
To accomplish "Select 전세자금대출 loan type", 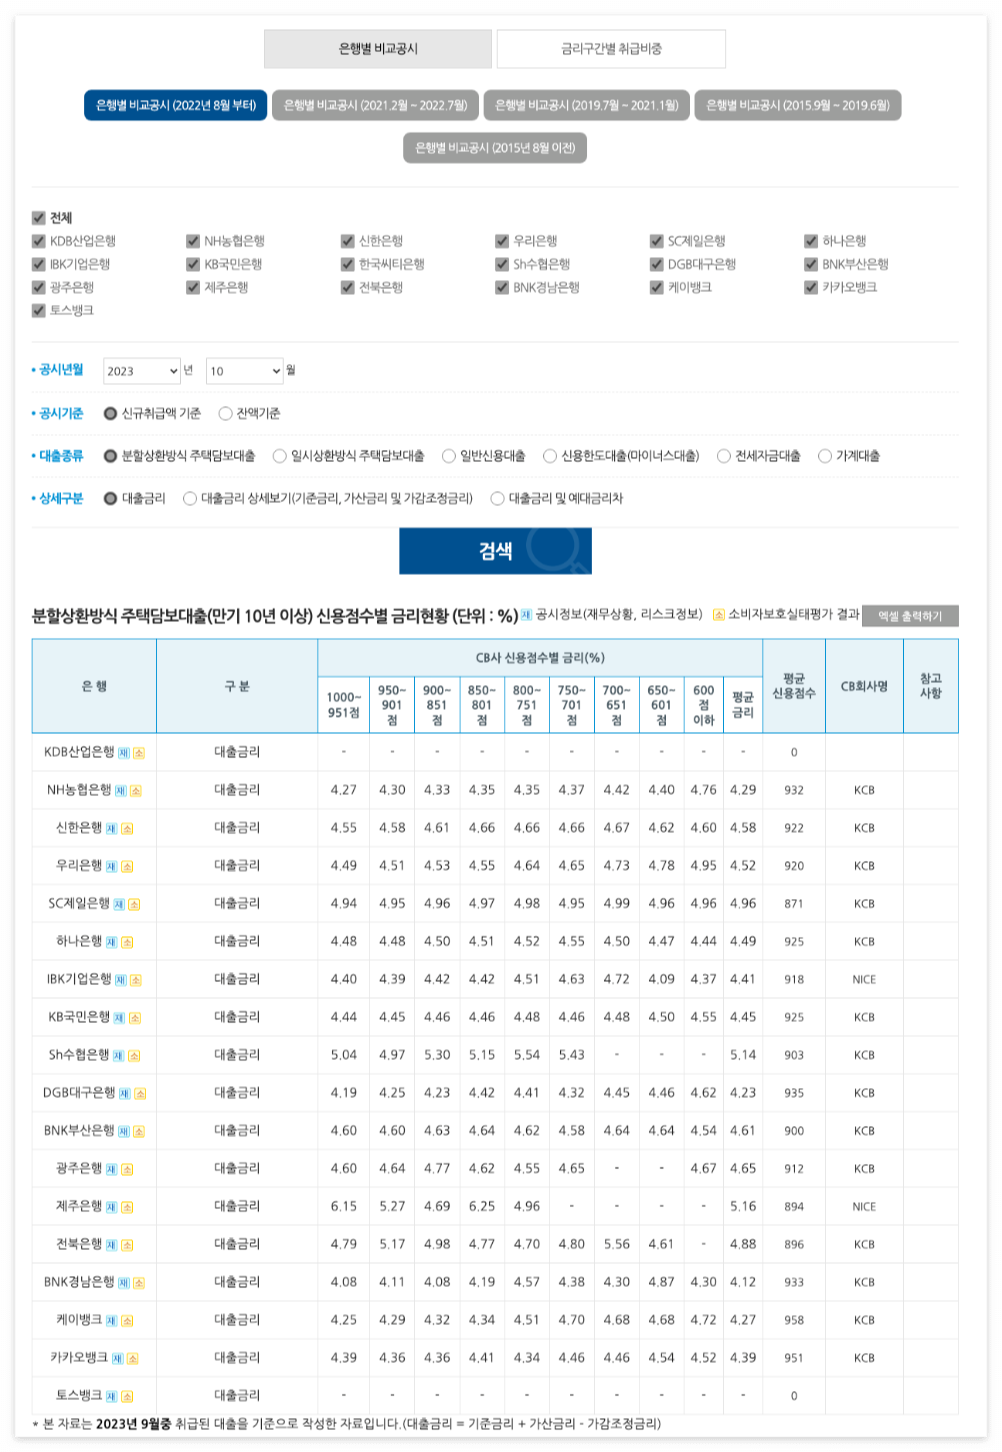I will click(x=724, y=456).
